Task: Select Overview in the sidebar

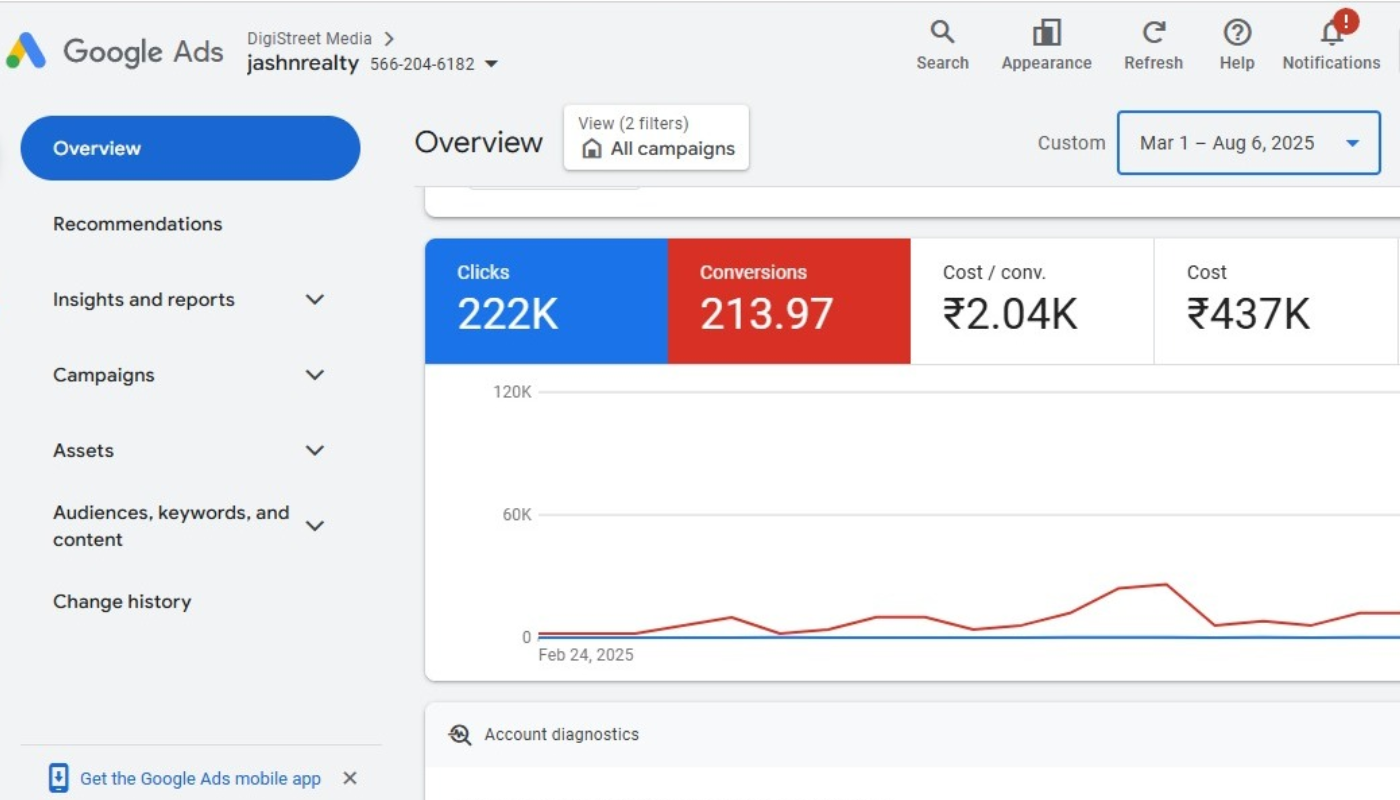Action: click(x=190, y=148)
